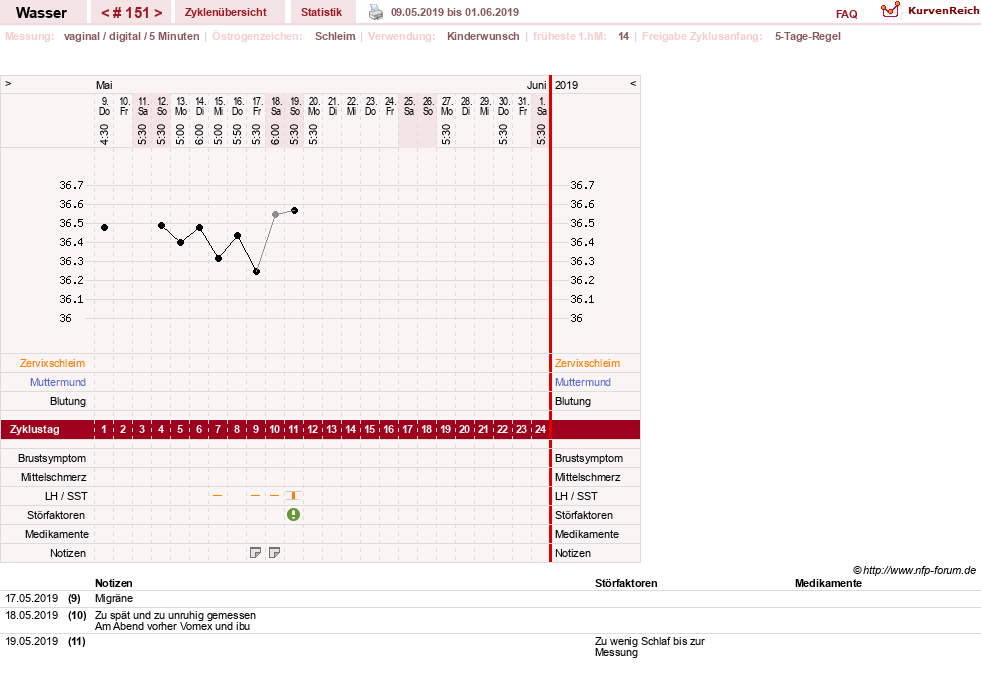Select temperature point on 12 May
981x690 pixels.
(x=161, y=225)
